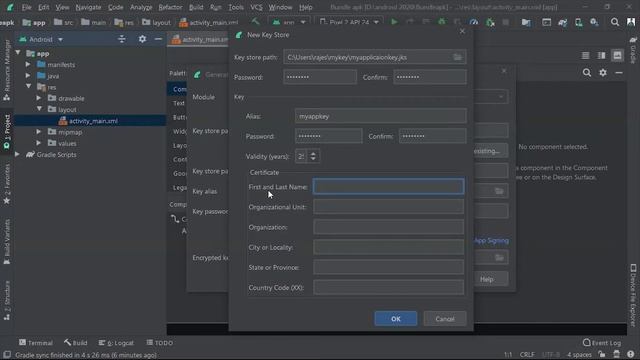The image size is (640, 360).
Task: Open the Event Log panel
Action: 602,343
